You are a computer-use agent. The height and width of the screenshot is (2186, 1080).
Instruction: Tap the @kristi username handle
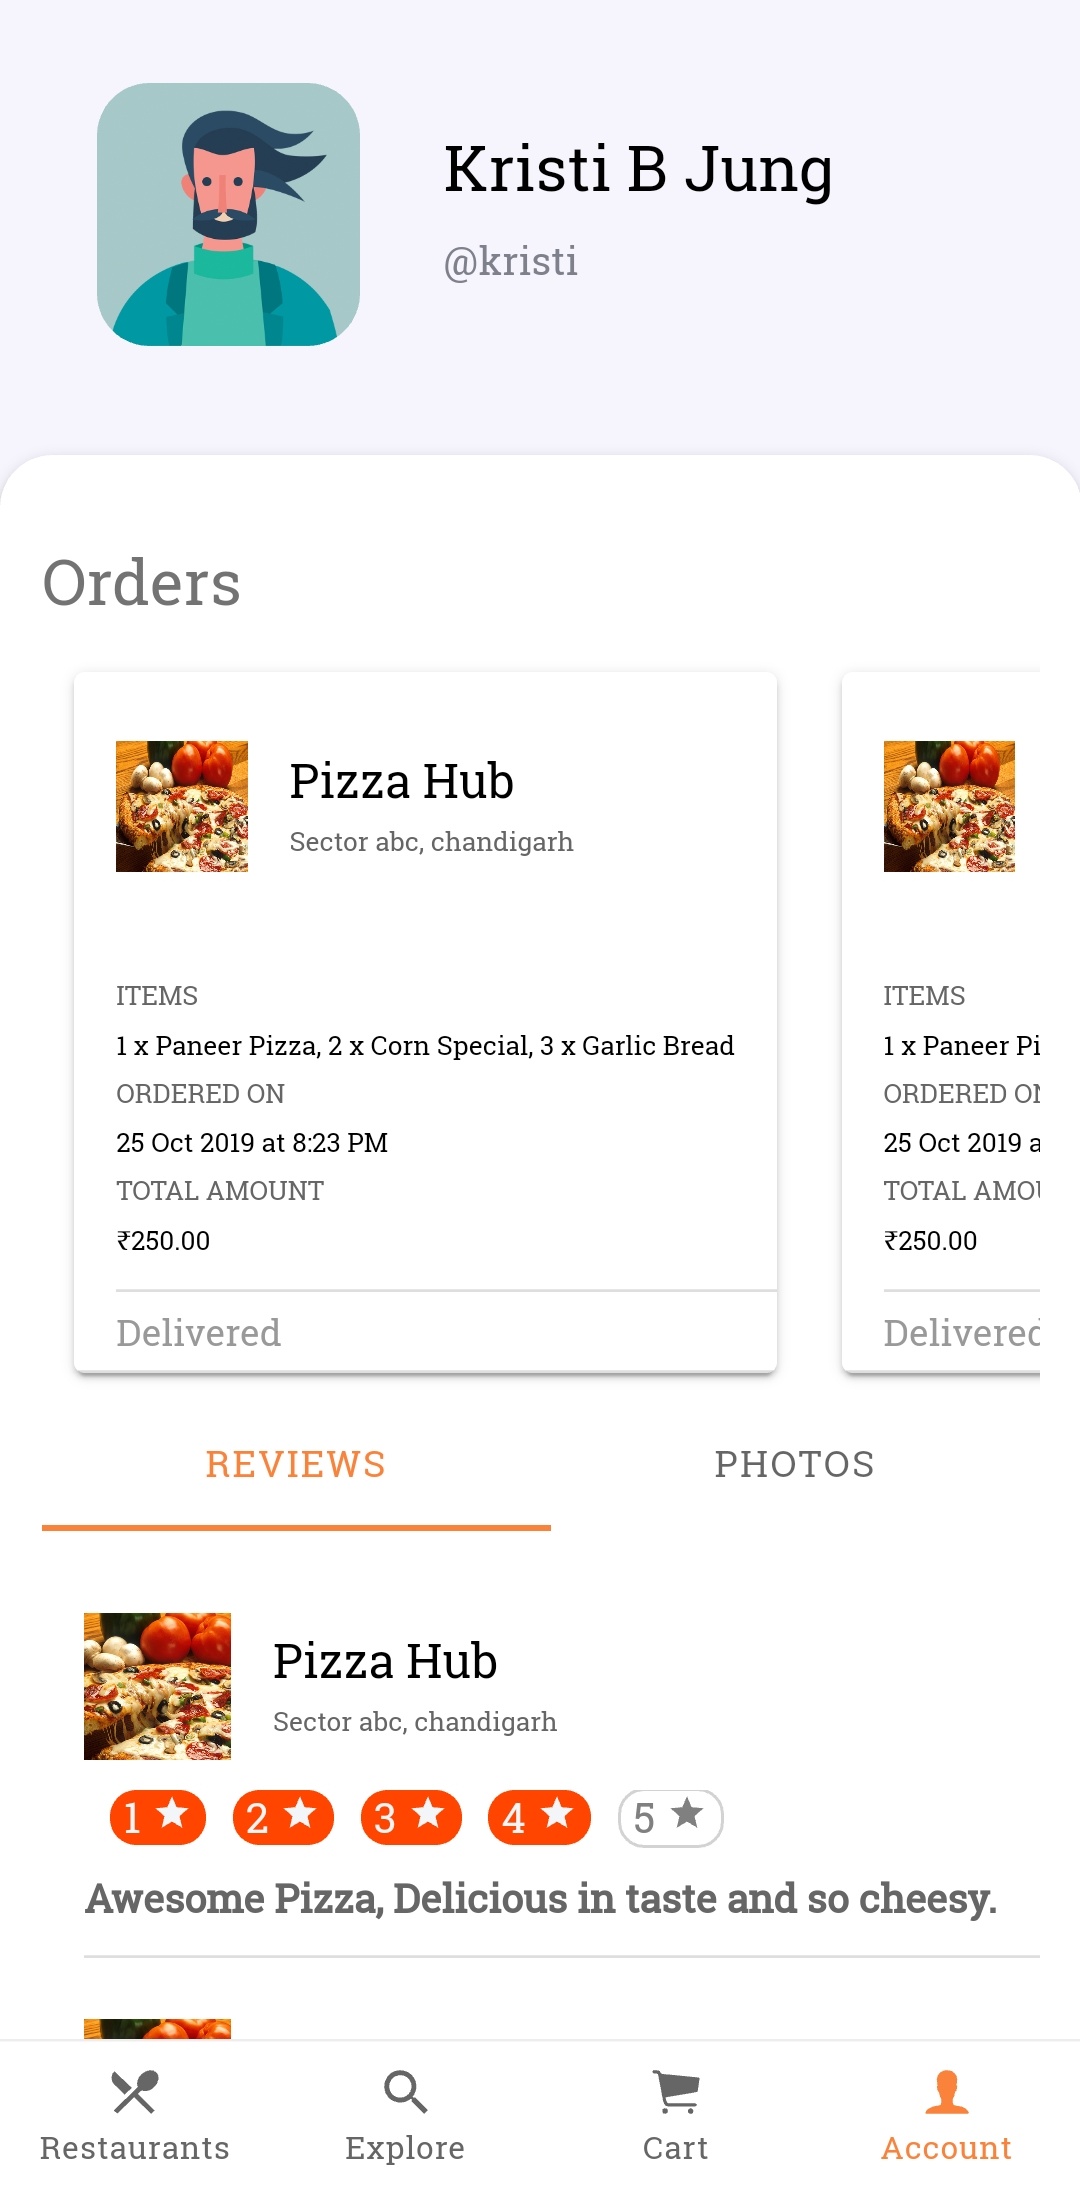tap(510, 262)
